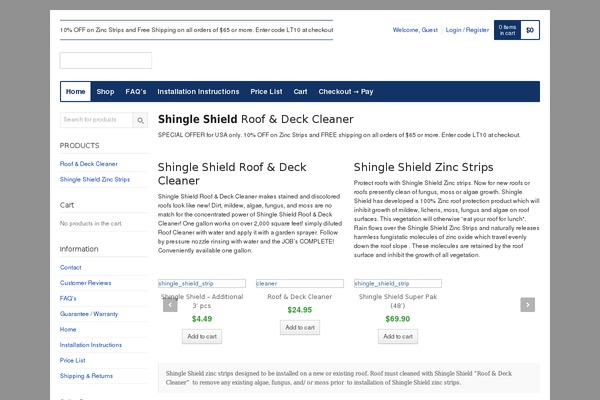Open the Roof & Deck Cleaner product title
This screenshot has height=400, width=600.
(300, 297)
